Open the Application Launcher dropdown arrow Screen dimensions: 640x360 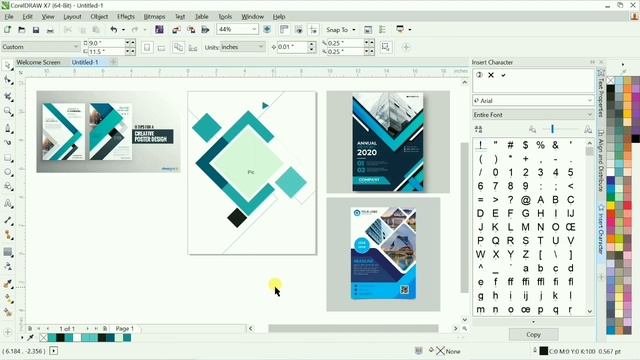(x=410, y=30)
